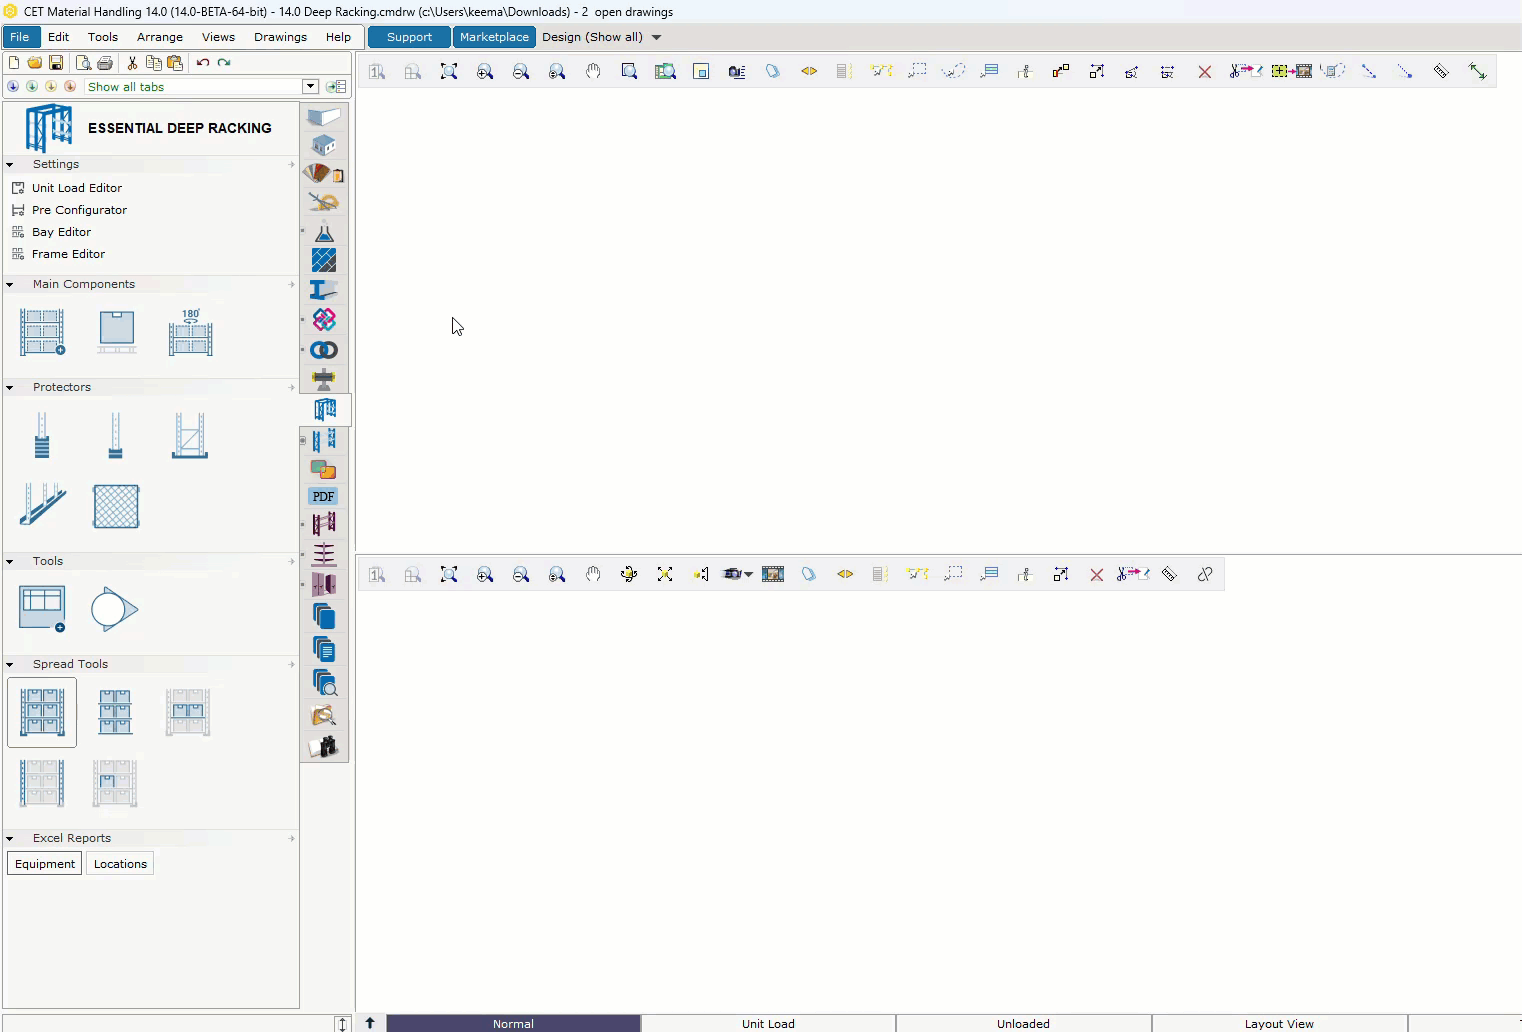The height and width of the screenshot is (1032, 1522).
Task: Collapse the Main Components section
Action: point(10,284)
